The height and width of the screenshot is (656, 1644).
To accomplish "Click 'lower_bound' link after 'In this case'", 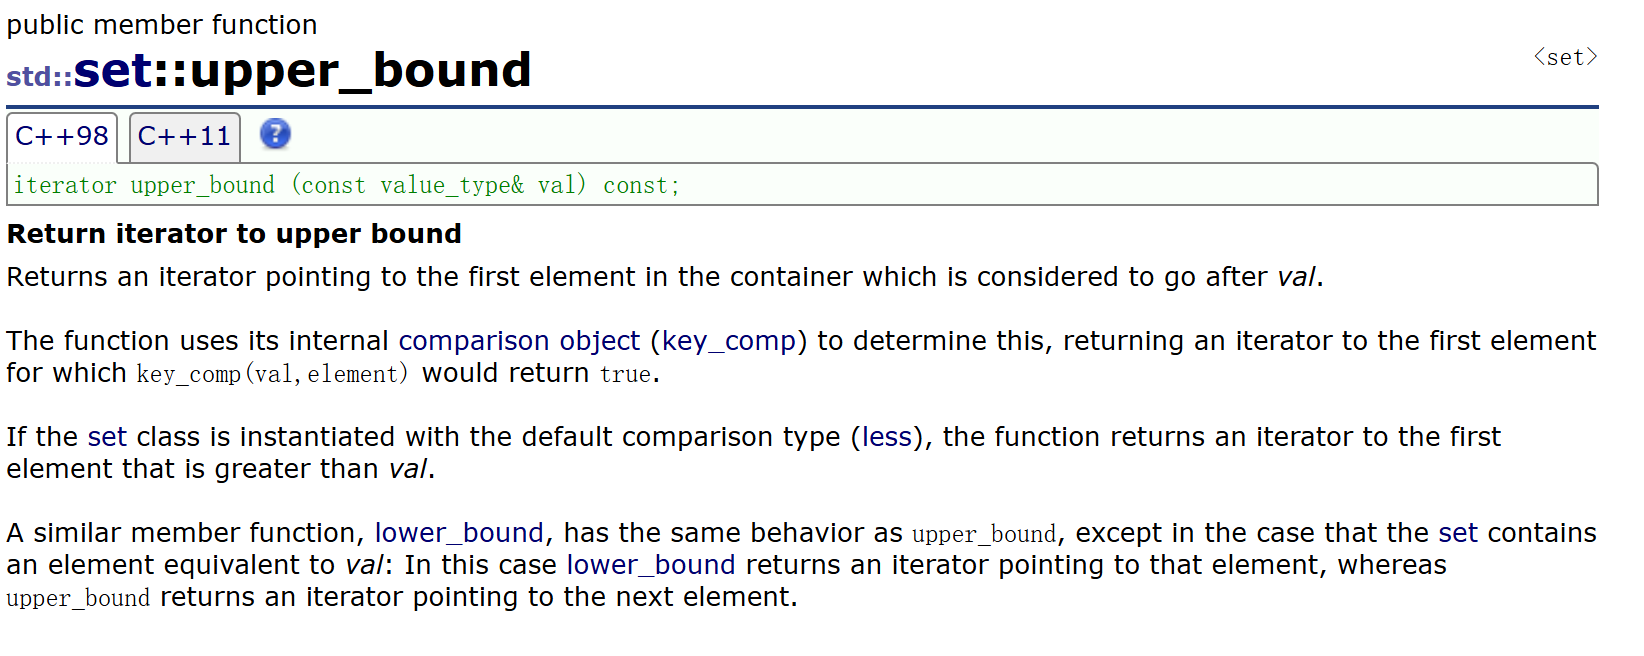I will pos(651,565).
